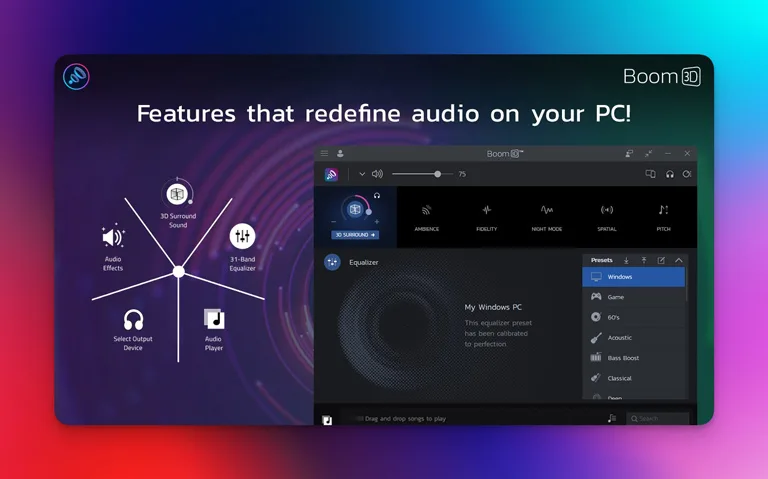Open the playlist icon near search
Viewport: 768px width, 479px height.
pos(612,418)
